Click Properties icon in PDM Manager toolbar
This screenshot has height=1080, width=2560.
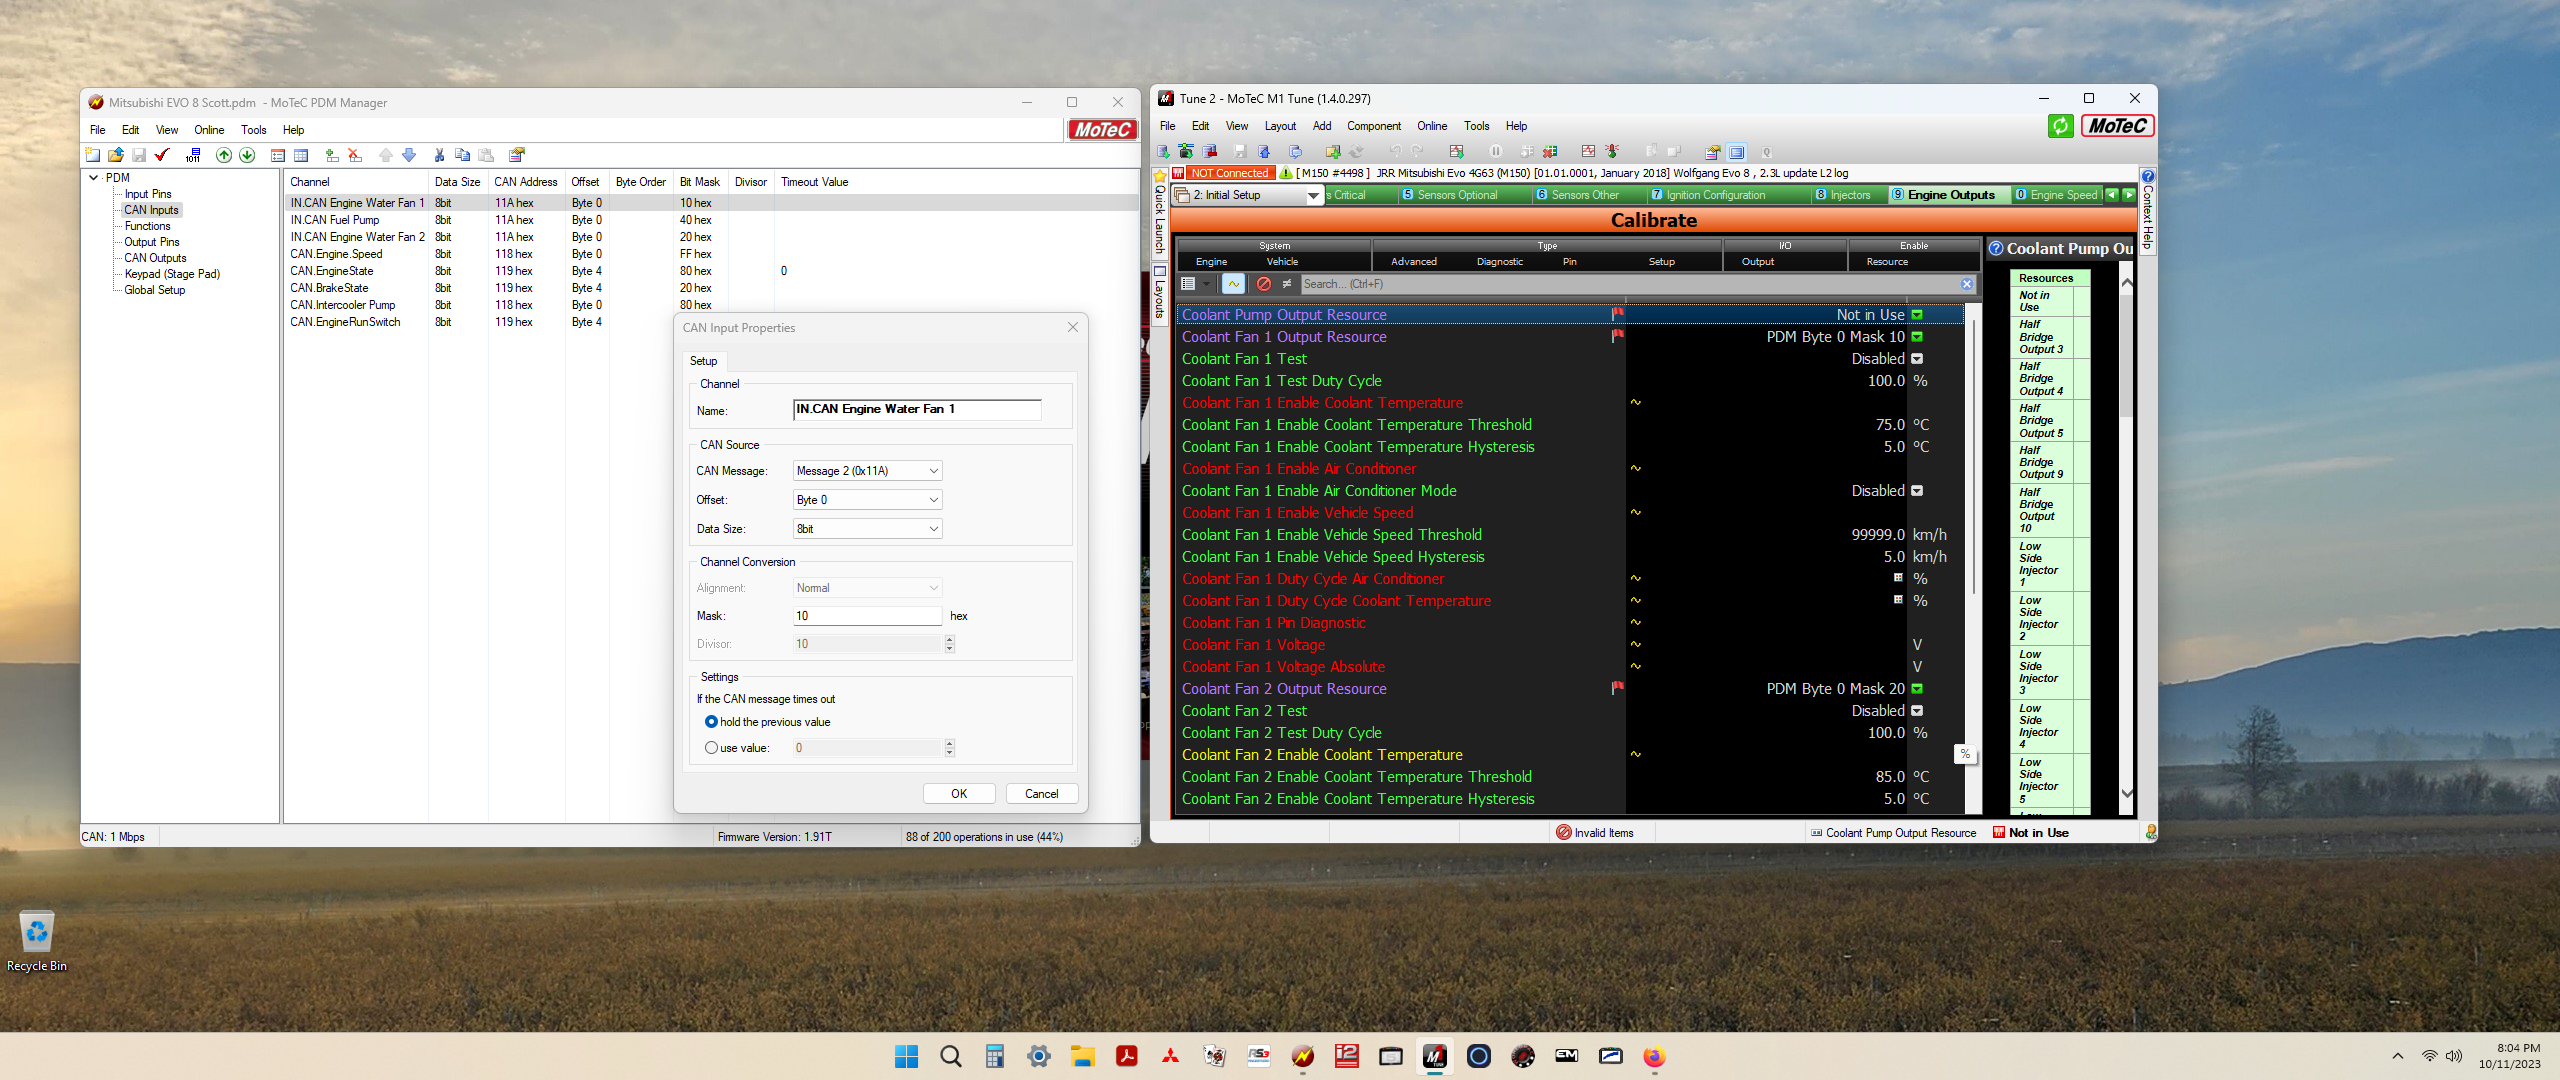click(x=517, y=155)
